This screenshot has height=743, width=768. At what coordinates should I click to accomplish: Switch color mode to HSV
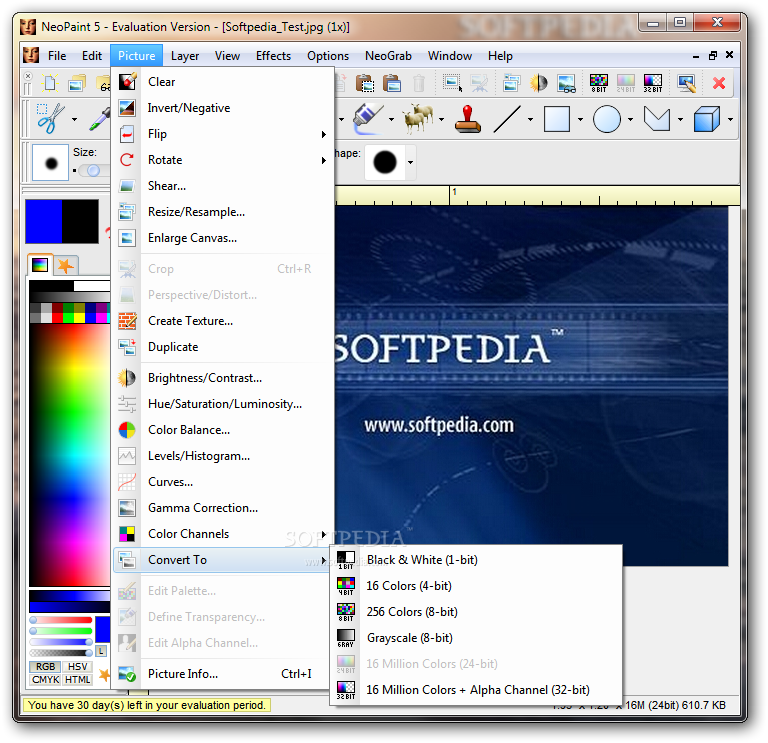point(77,667)
